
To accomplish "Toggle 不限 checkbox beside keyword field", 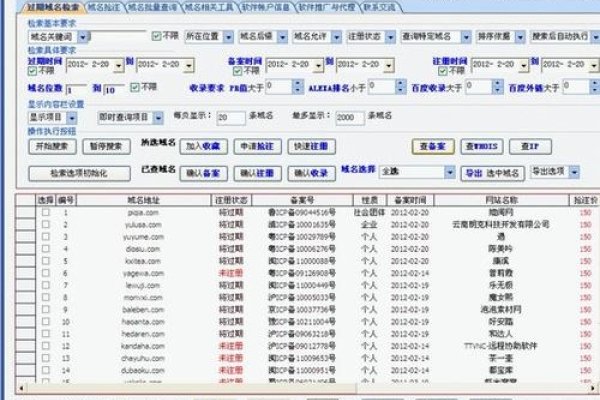I will click(x=156, y=36).
